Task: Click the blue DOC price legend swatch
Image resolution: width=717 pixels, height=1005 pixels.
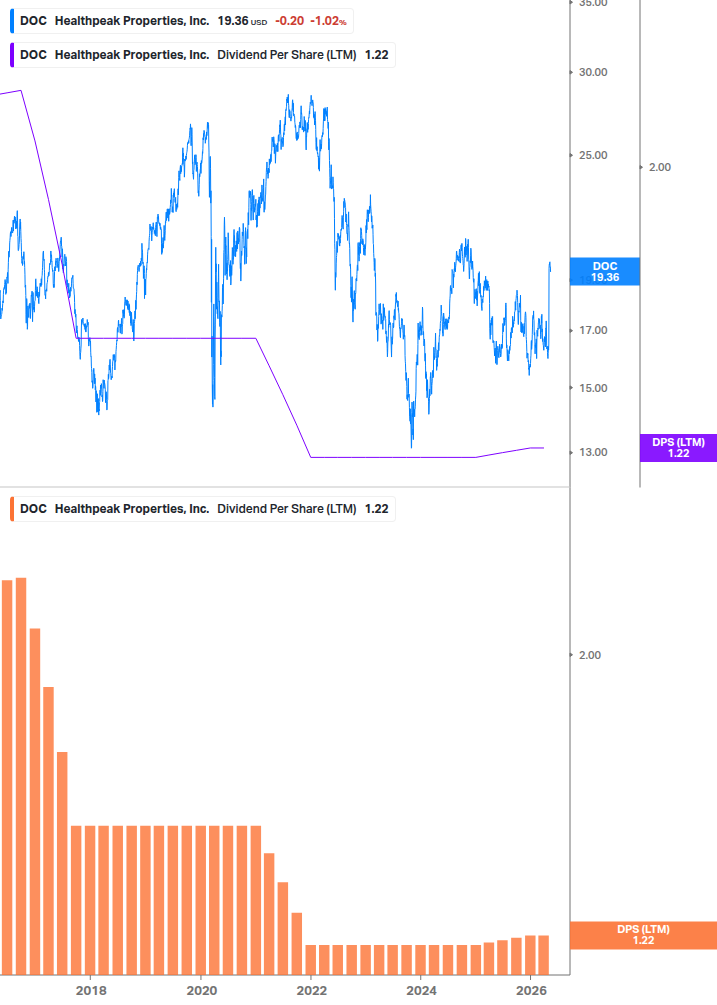Action: click(x=12, y=21)
